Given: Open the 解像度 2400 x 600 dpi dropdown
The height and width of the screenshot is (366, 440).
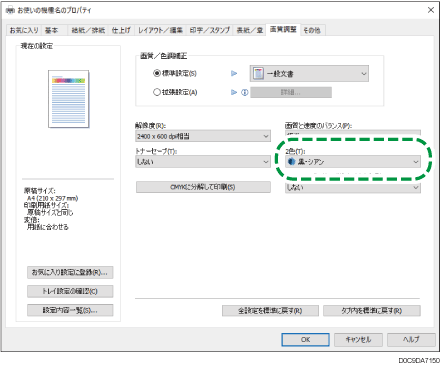Looking at the screenshot, I should (203, 136).
